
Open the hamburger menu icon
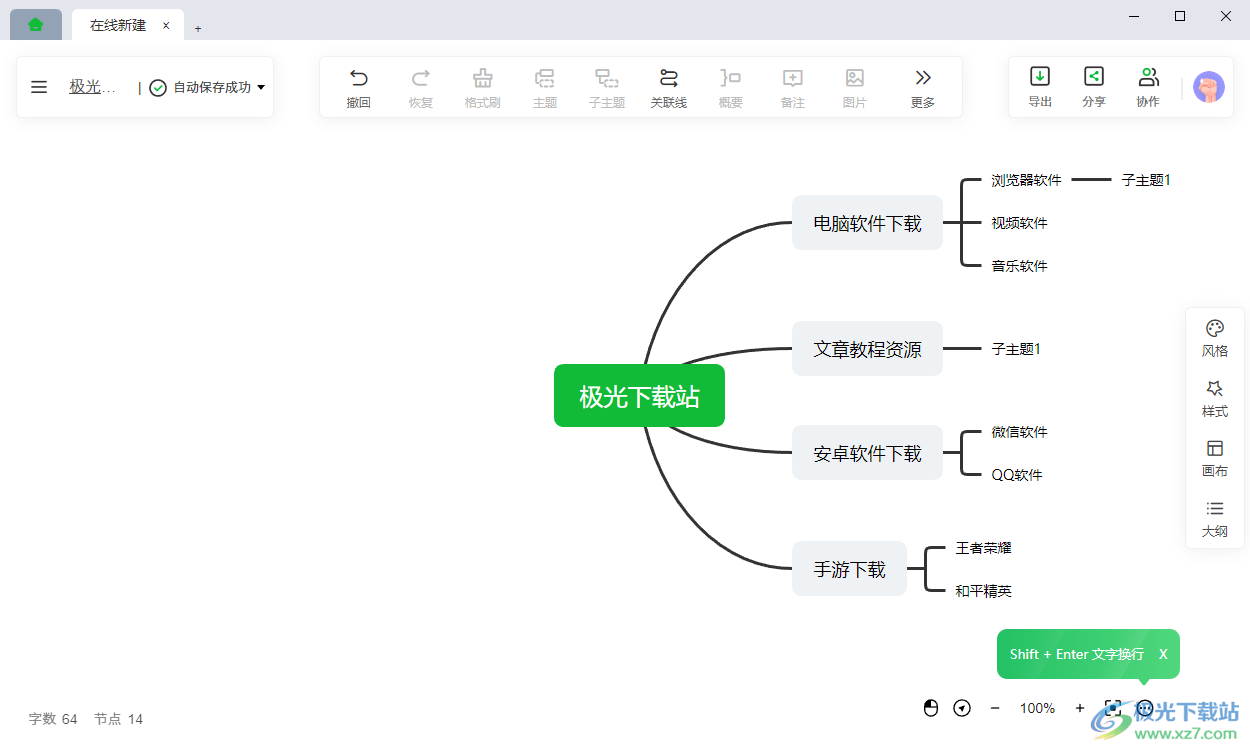click(x=39, y=87)
